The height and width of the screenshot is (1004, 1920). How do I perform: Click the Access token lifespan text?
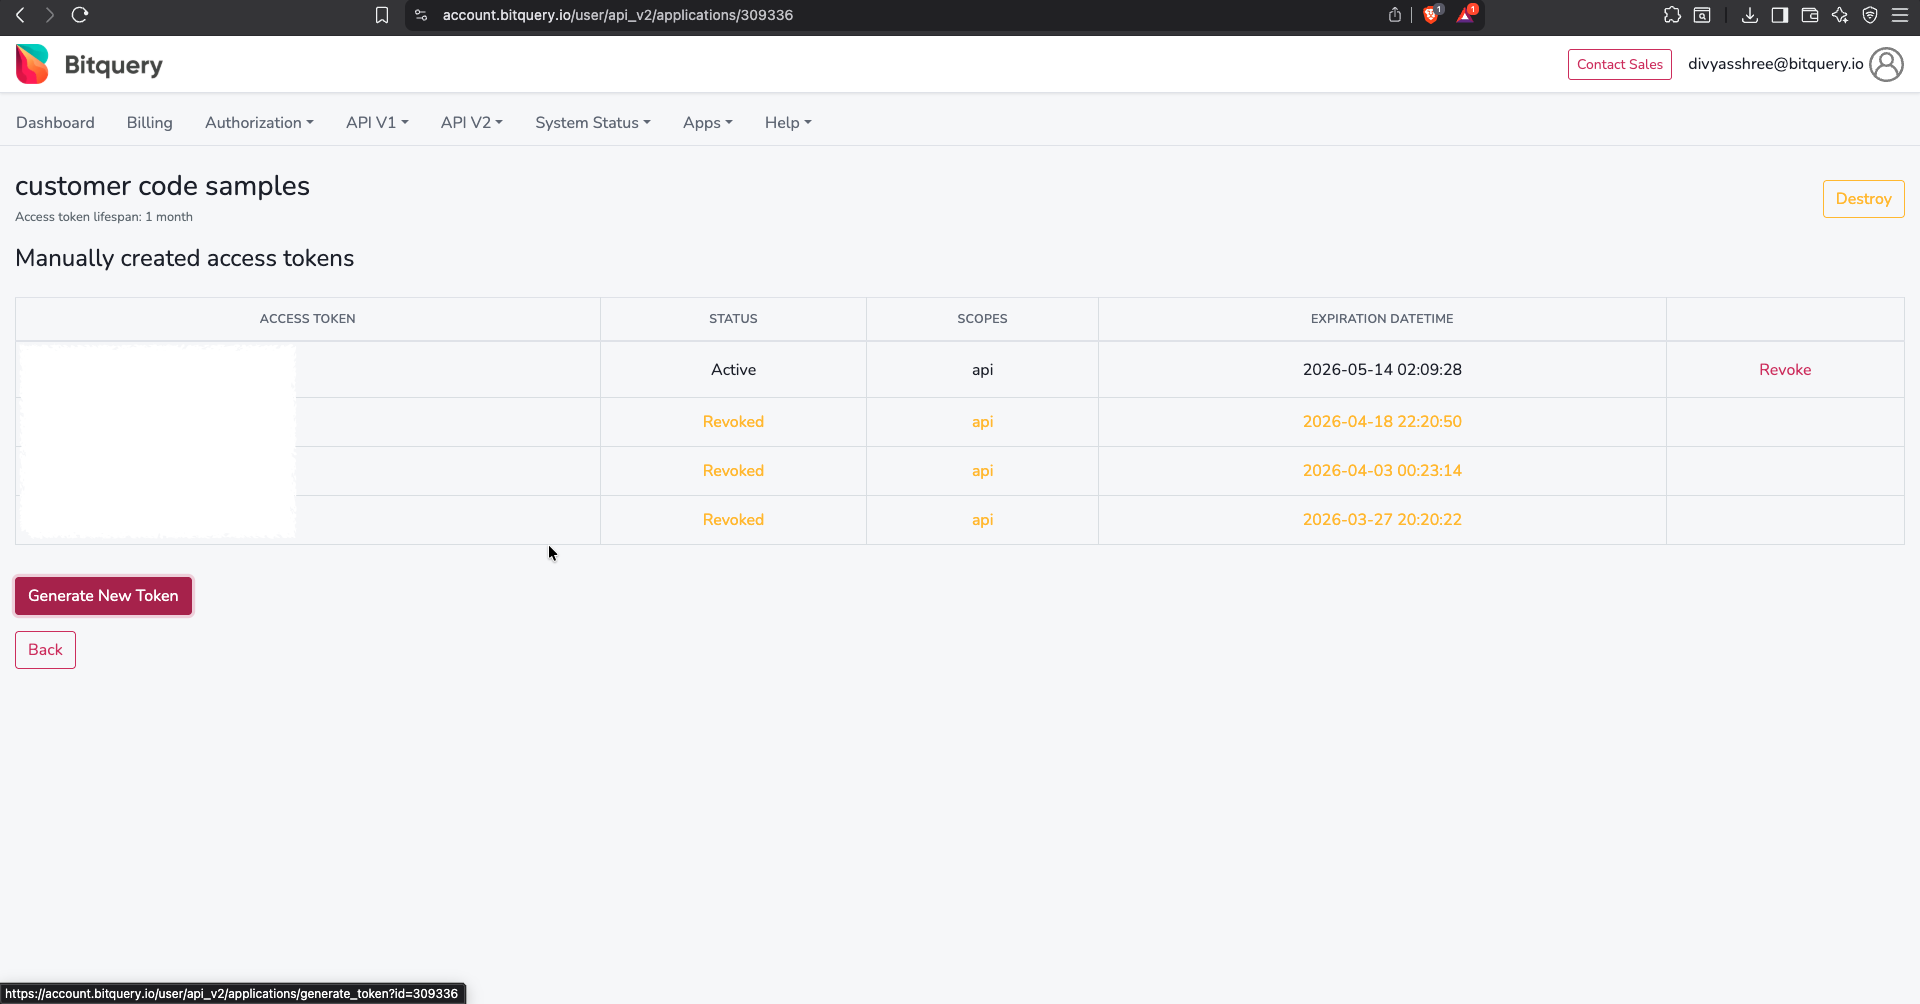pyautogui.click(x=104, y=217)
